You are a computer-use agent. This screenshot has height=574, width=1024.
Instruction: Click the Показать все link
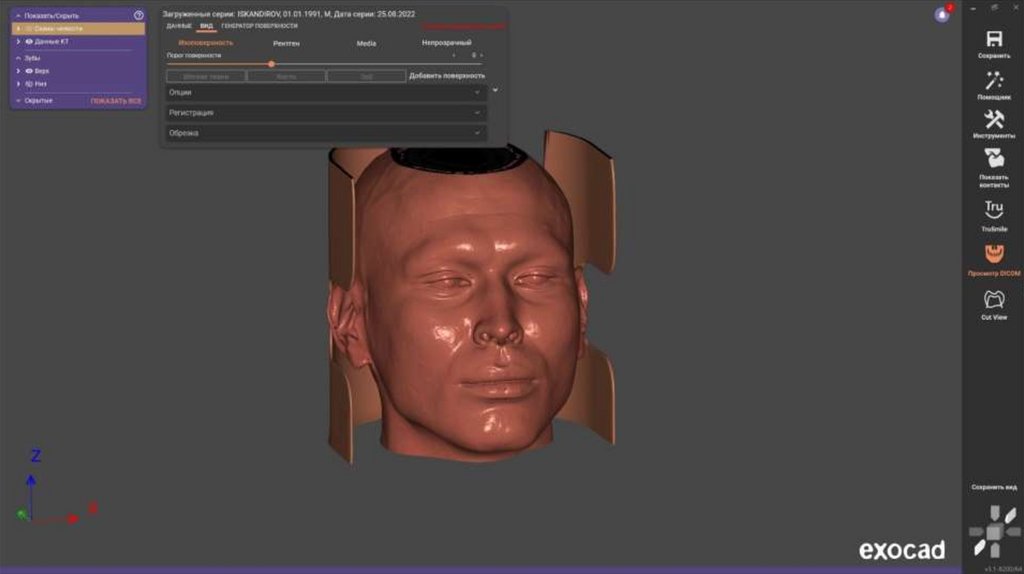click(116, 101)
